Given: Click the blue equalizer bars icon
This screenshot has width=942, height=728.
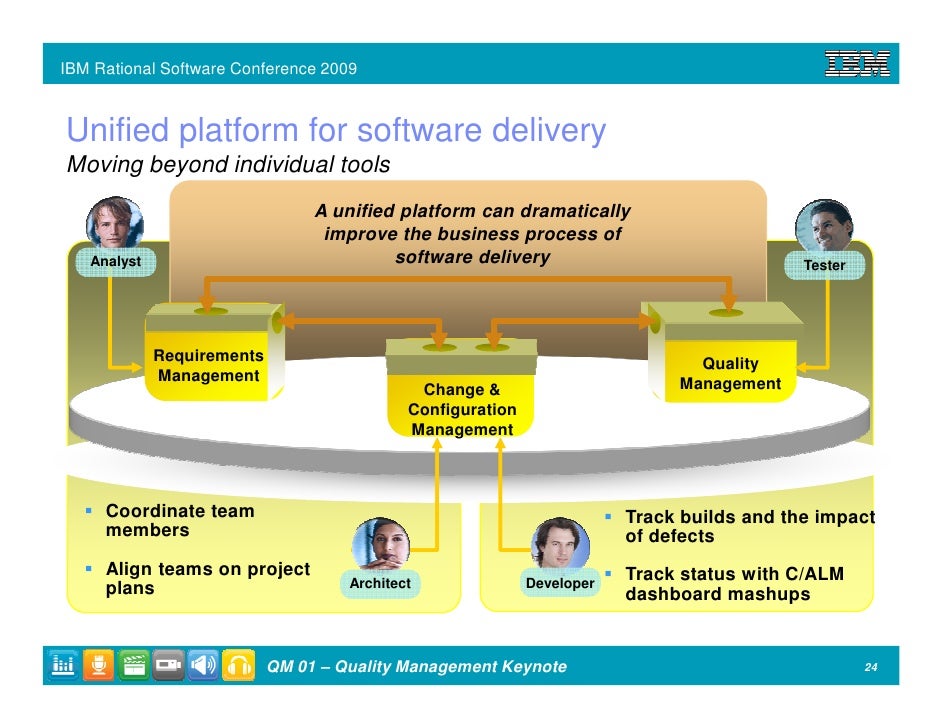Looking at the screenshot, I should coord(64,666).
